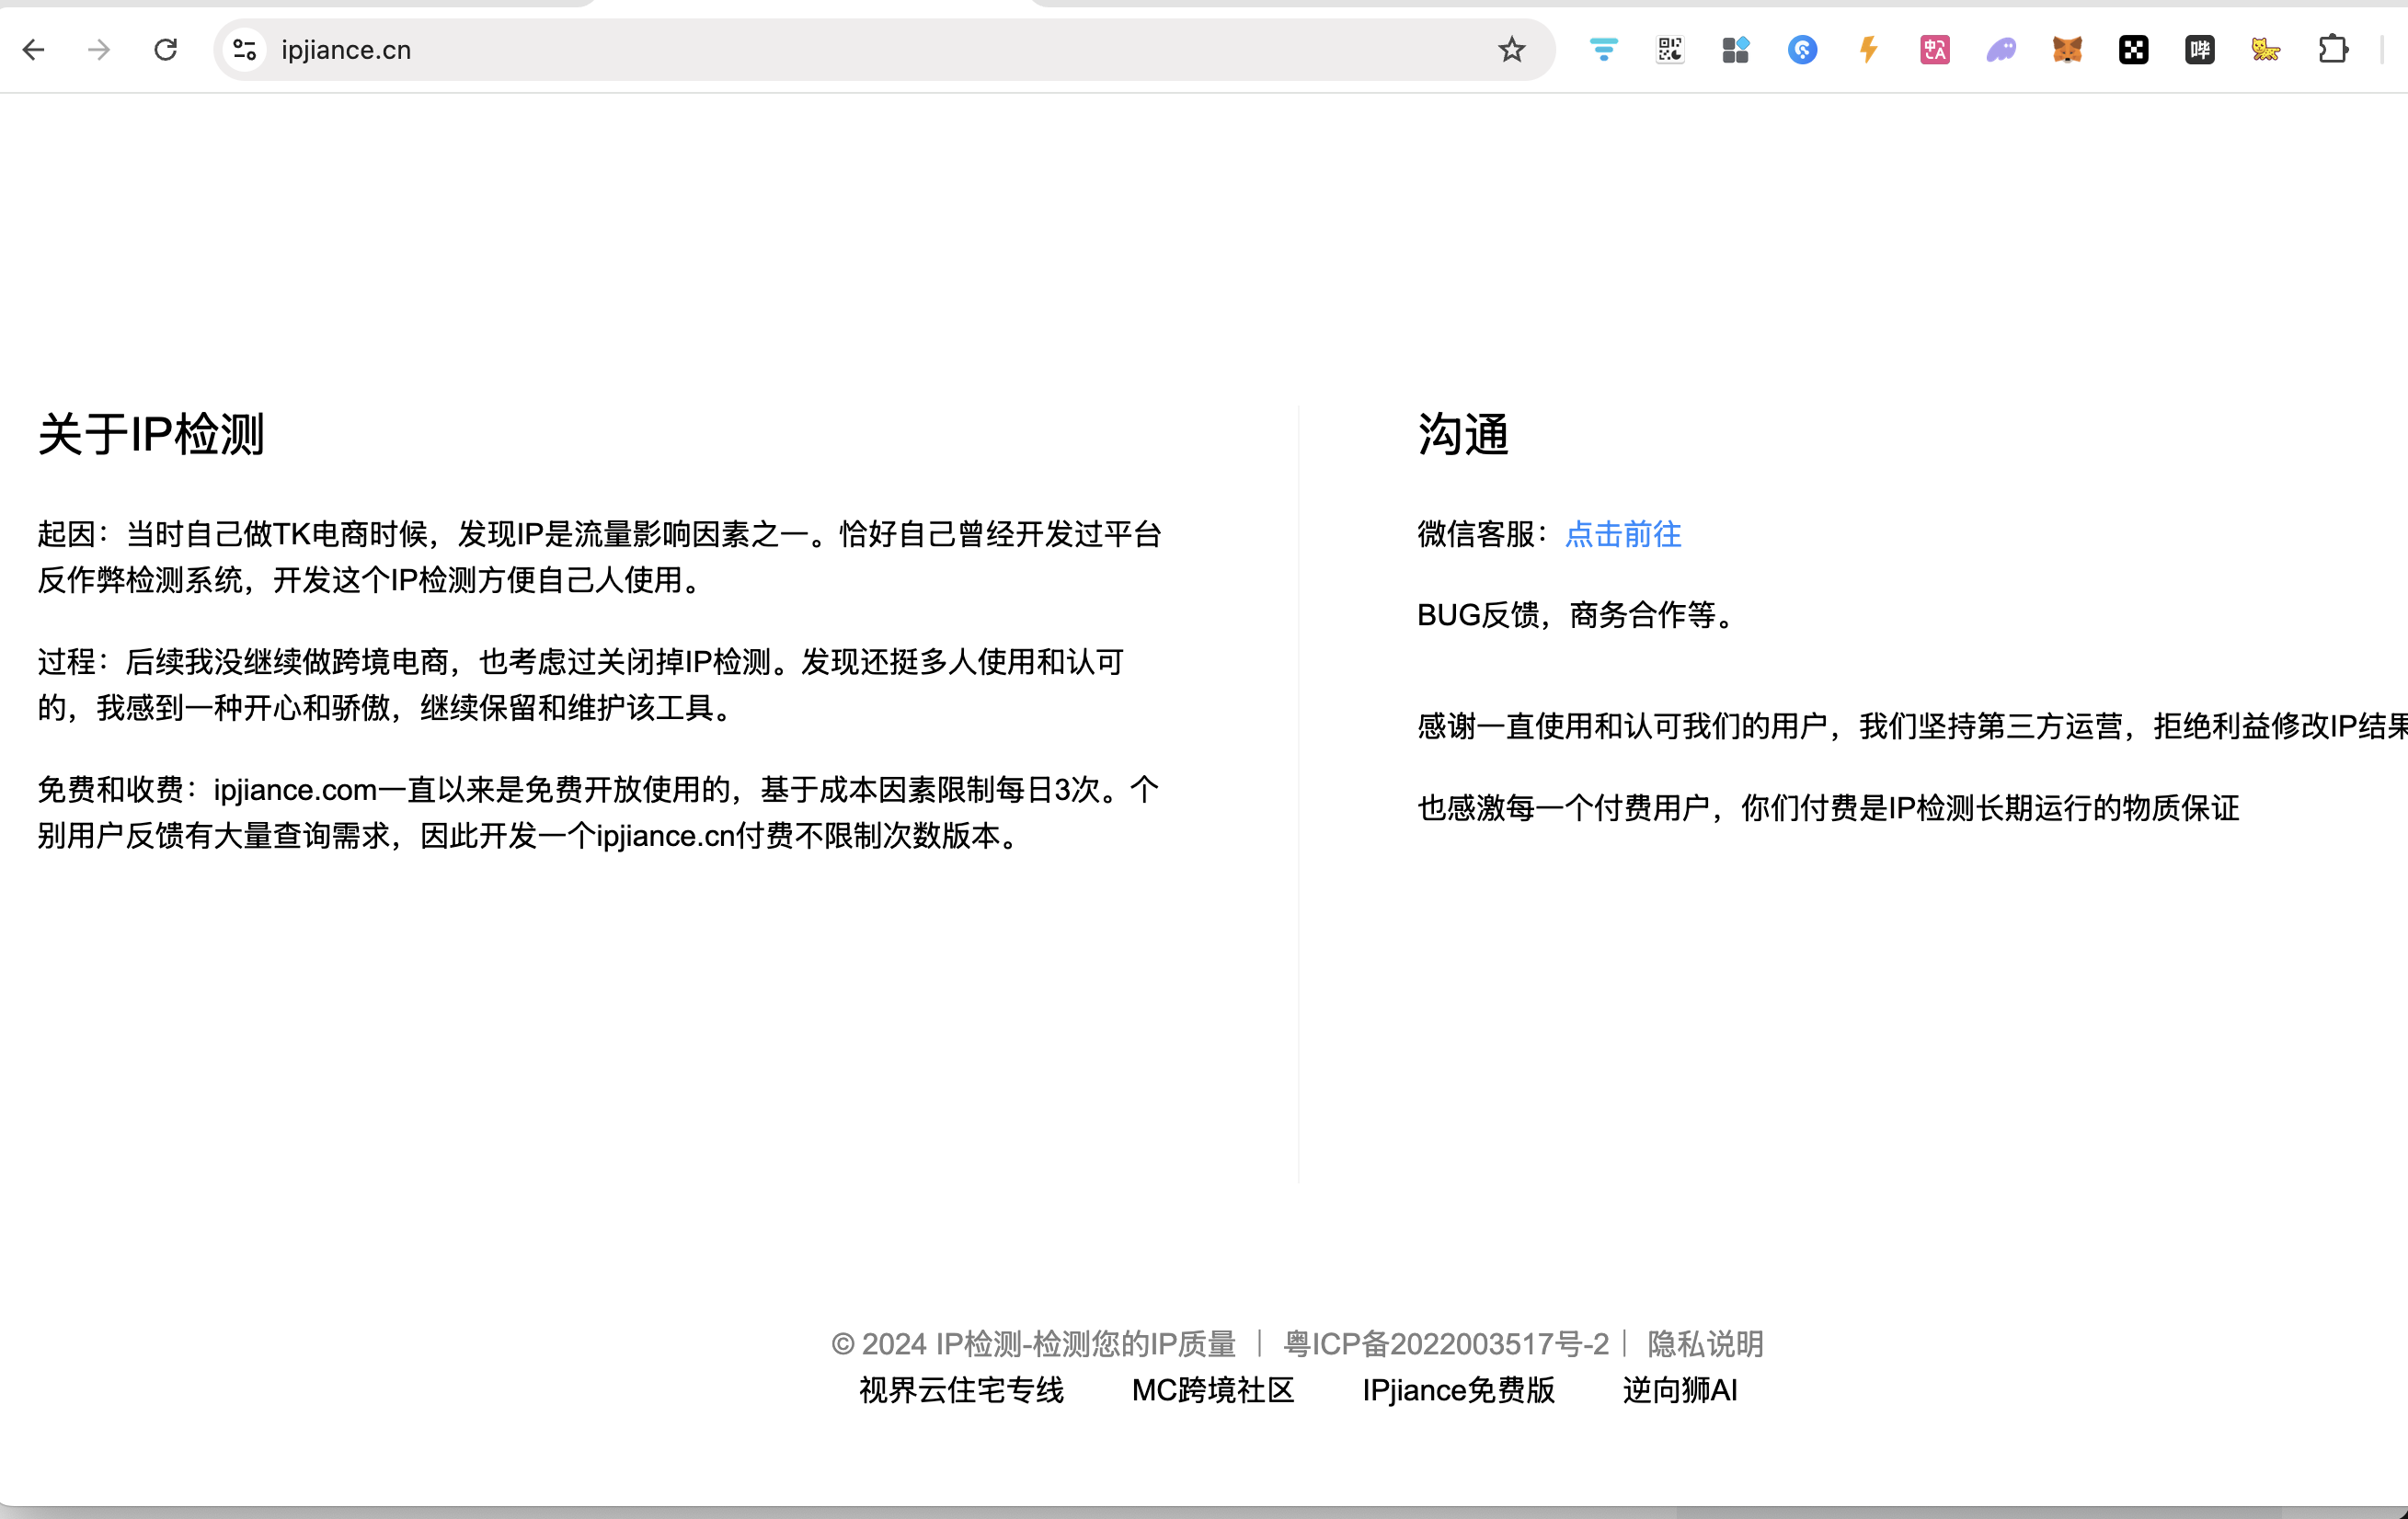The width and height of the screenshot is (2408, 1519).
Task: Open the QR code generator extension
Action: point(1670,50)
